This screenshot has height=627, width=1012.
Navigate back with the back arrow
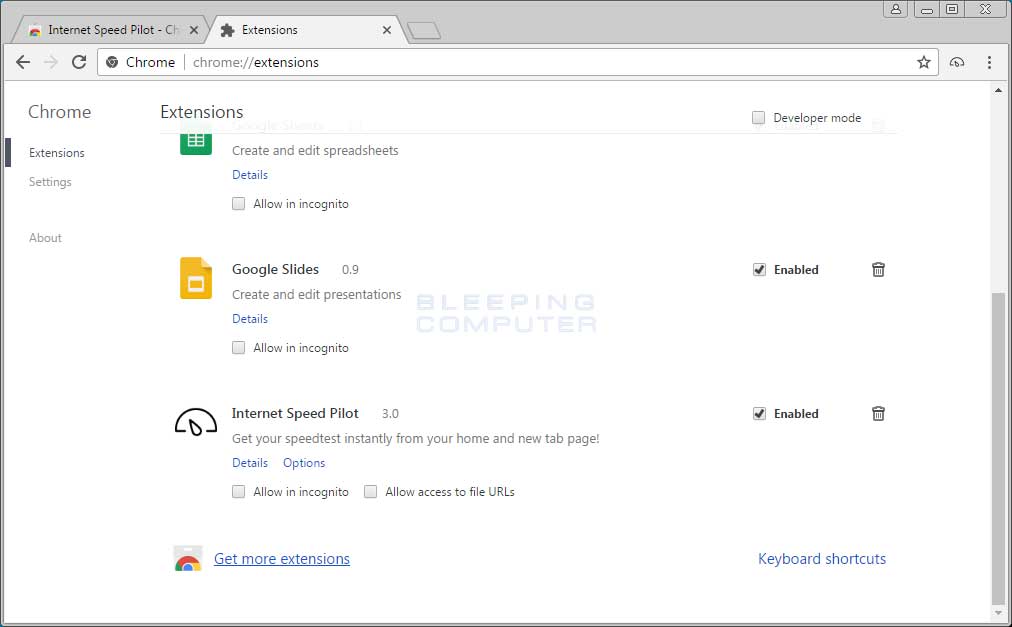[x=23, y=62]
